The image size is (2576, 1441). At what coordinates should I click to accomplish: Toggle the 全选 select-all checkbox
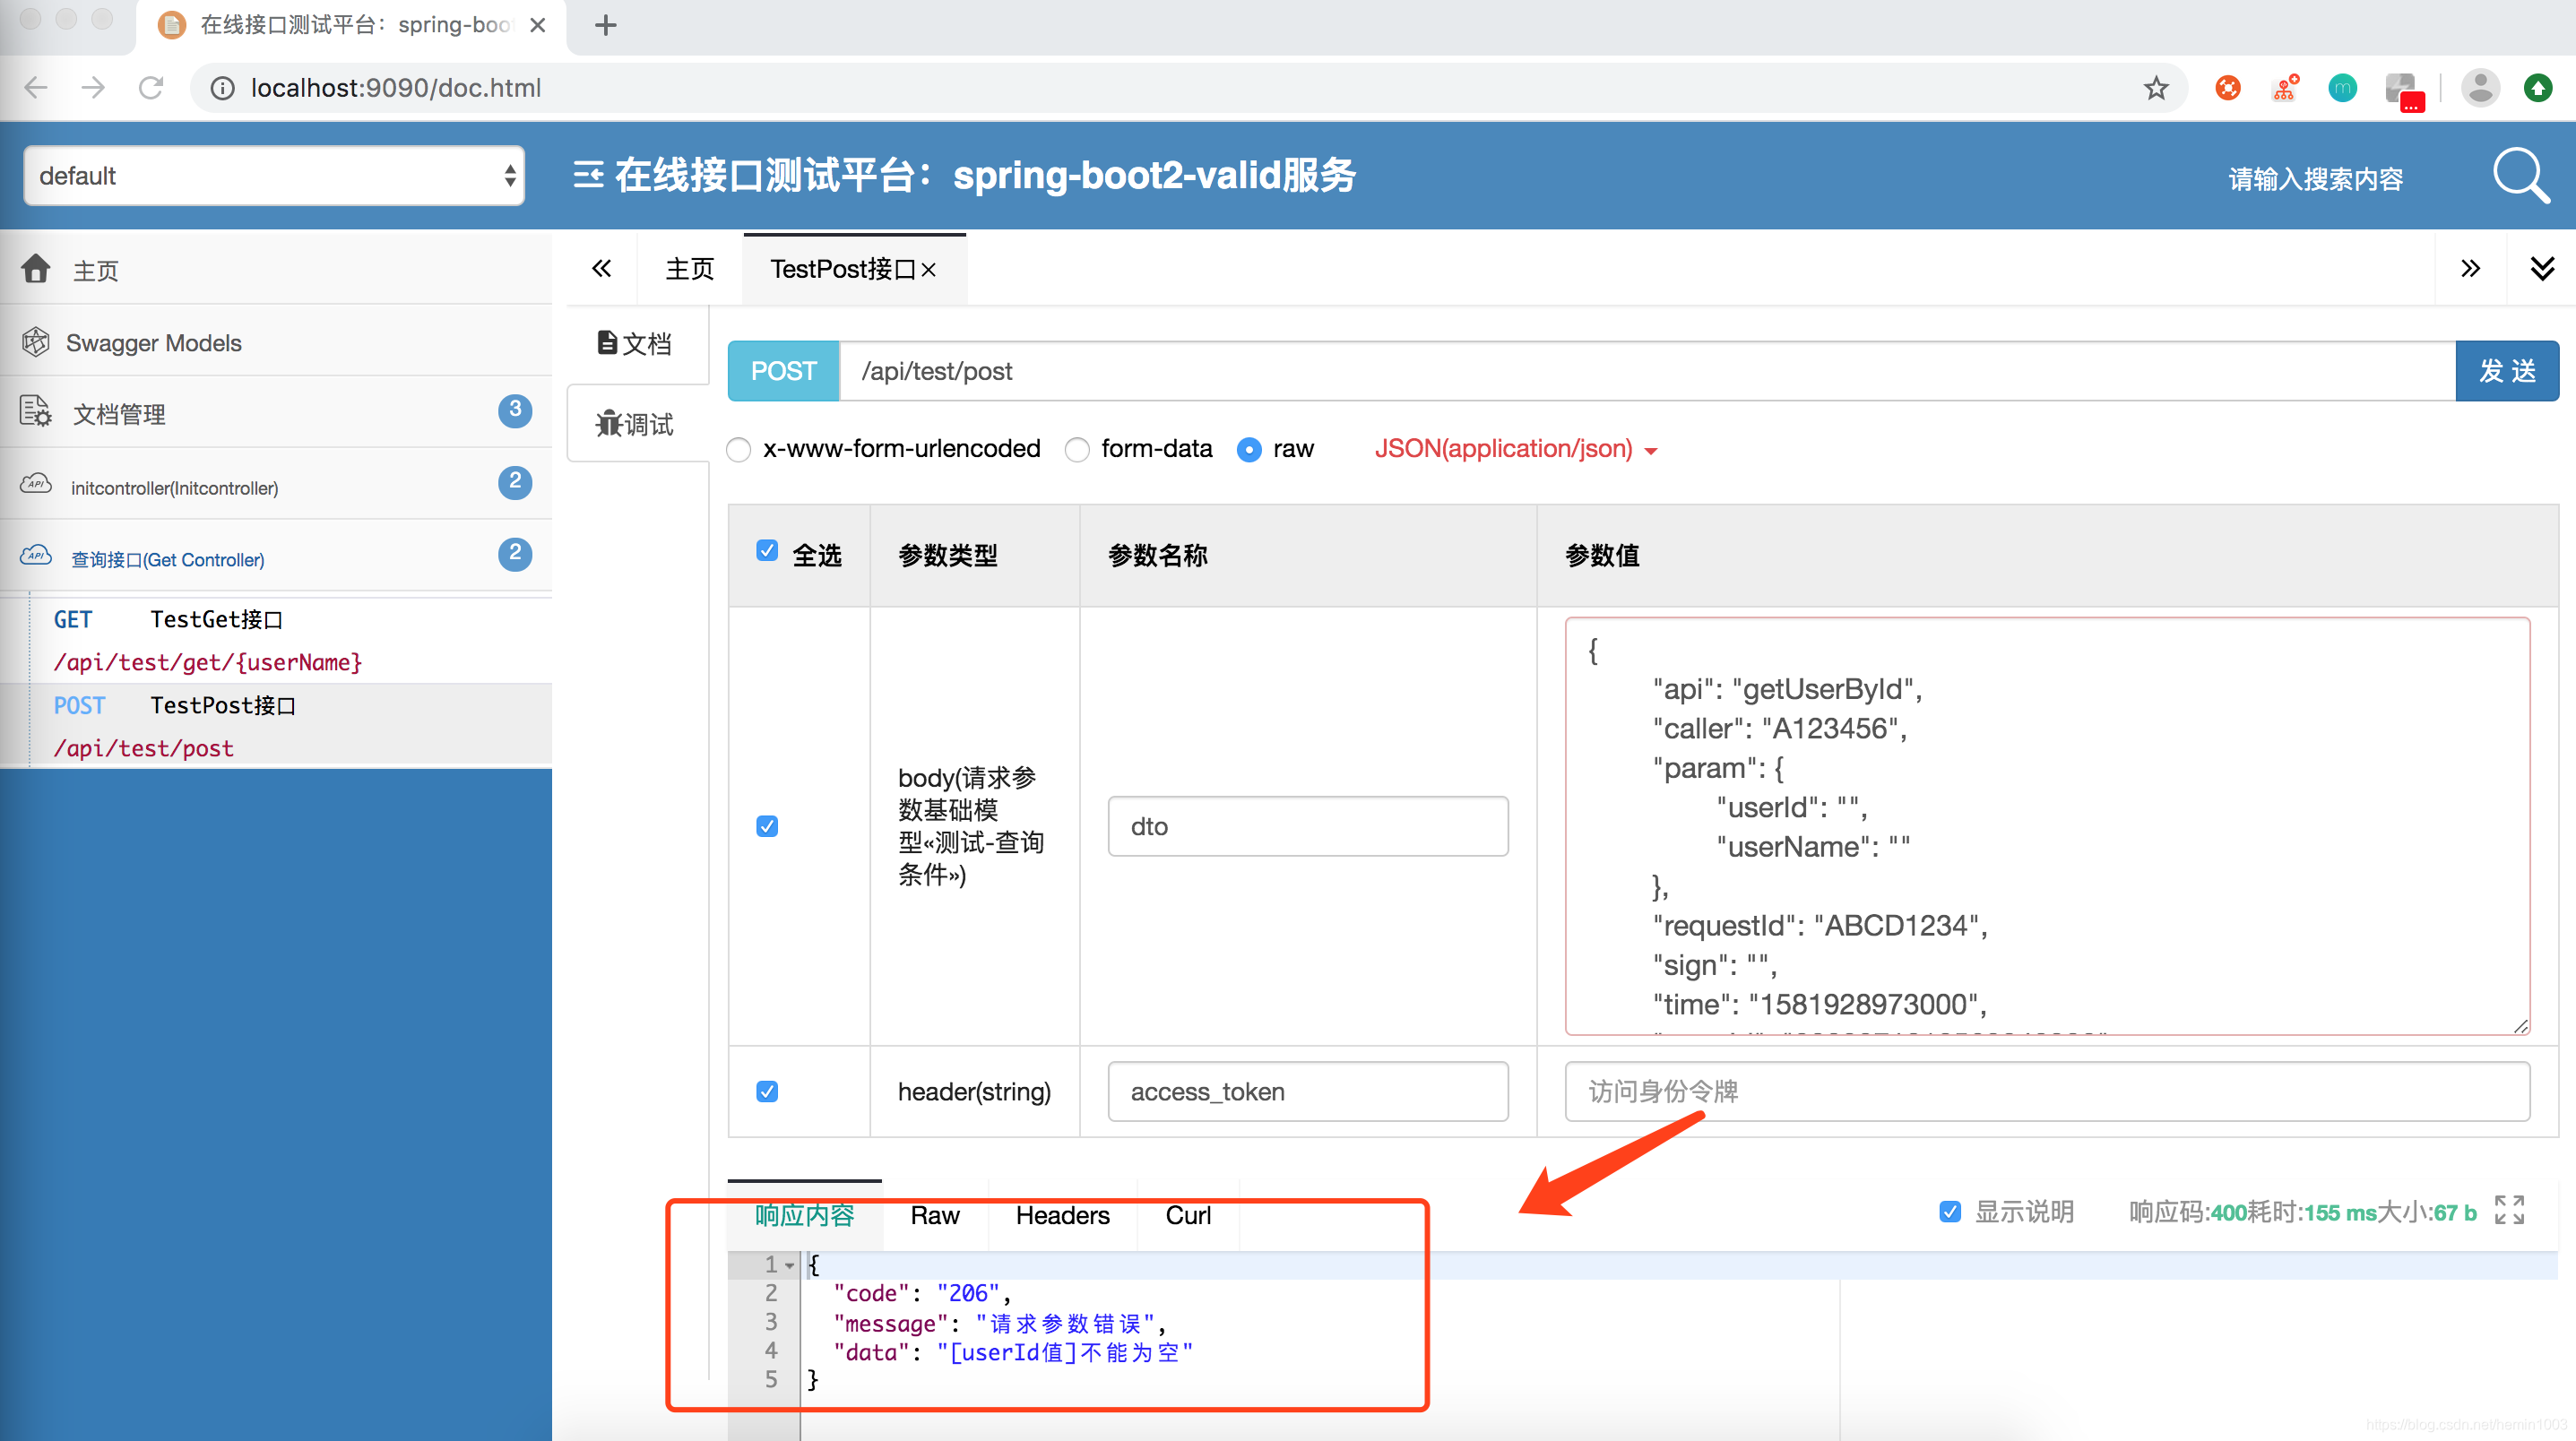767,551
